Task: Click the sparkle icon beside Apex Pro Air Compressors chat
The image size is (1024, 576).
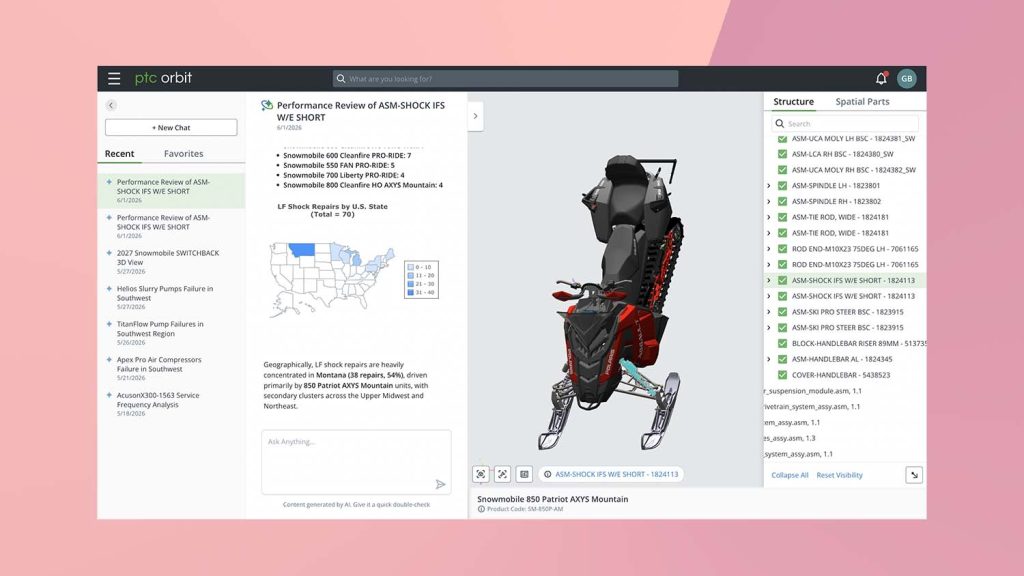Action: pyautogui.click(x=109, y=359)
